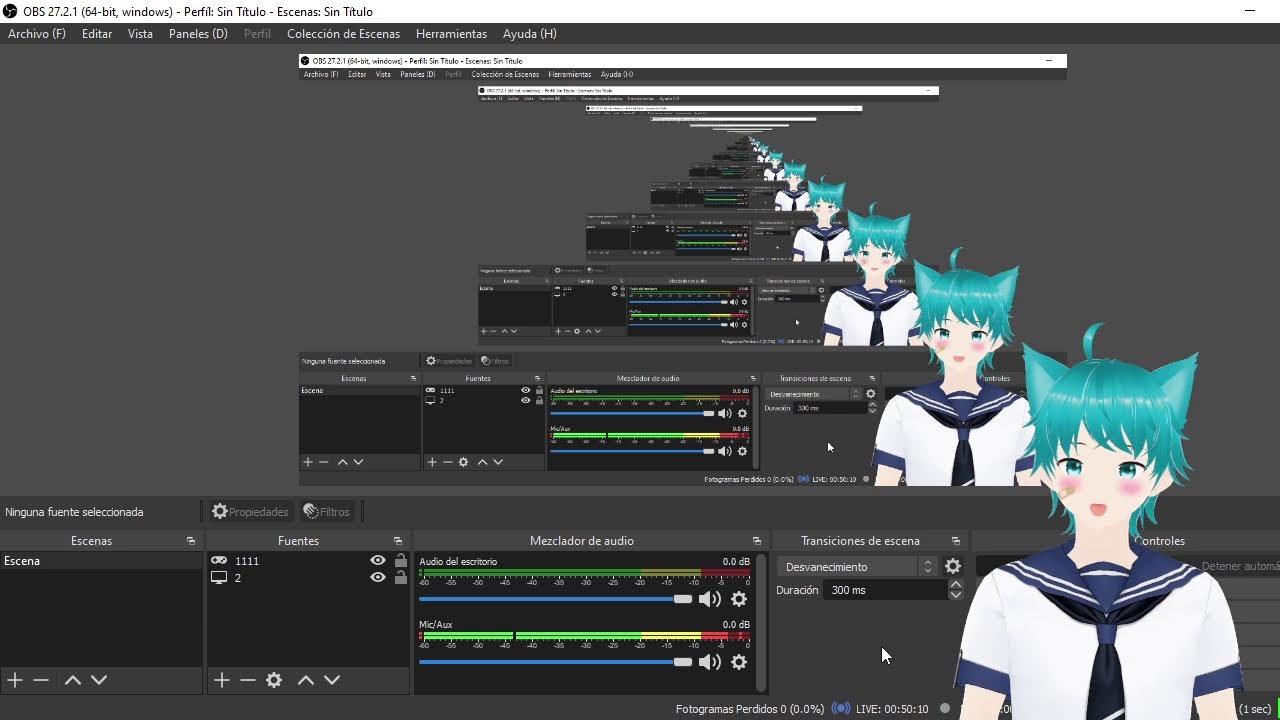
Task: Move scene down with arrow icon
Action: [x=99, y=680]
